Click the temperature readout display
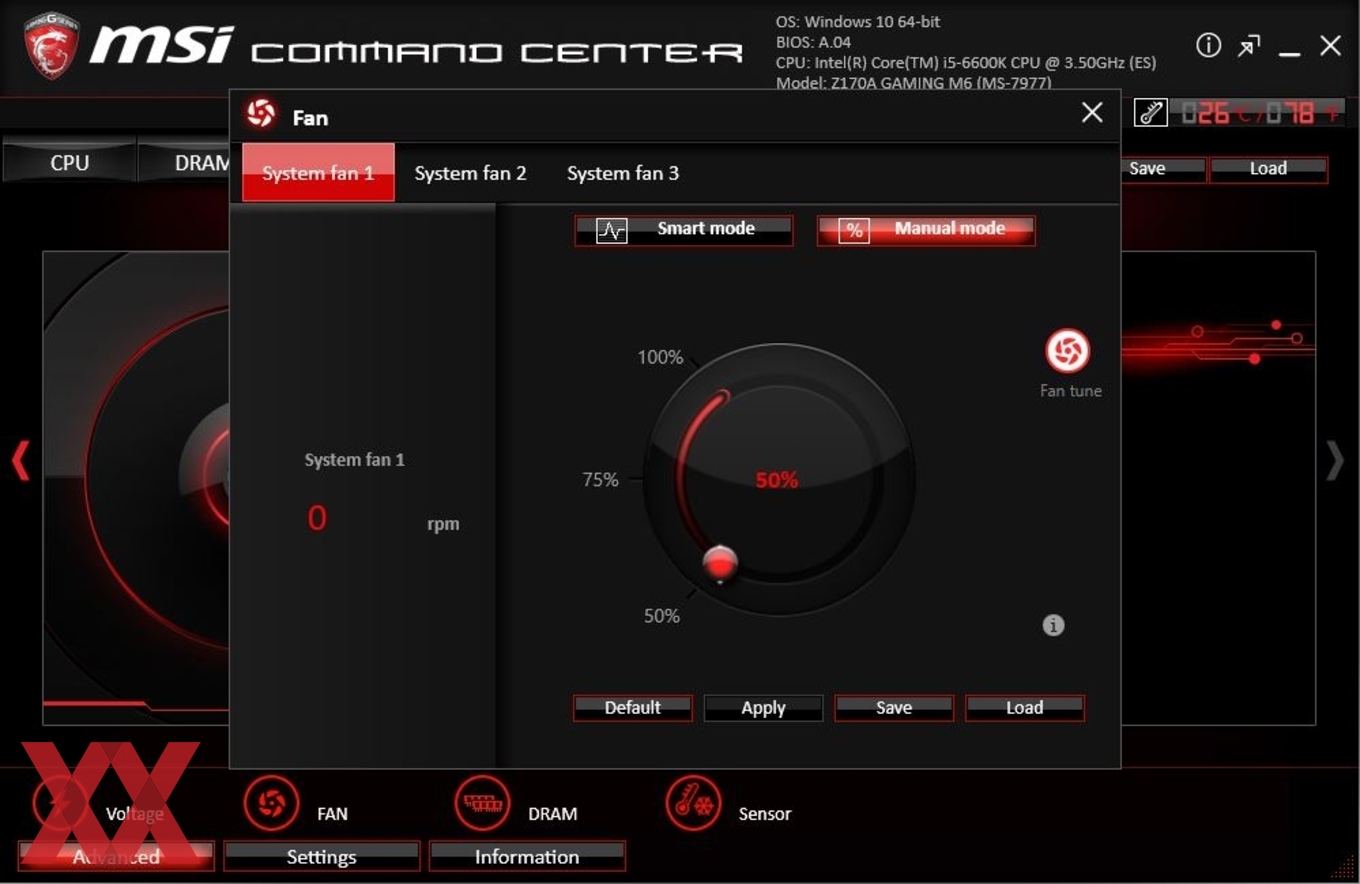Image resolution: width=1360 pixels, height=884 pixels. (x=1260, y=113)
